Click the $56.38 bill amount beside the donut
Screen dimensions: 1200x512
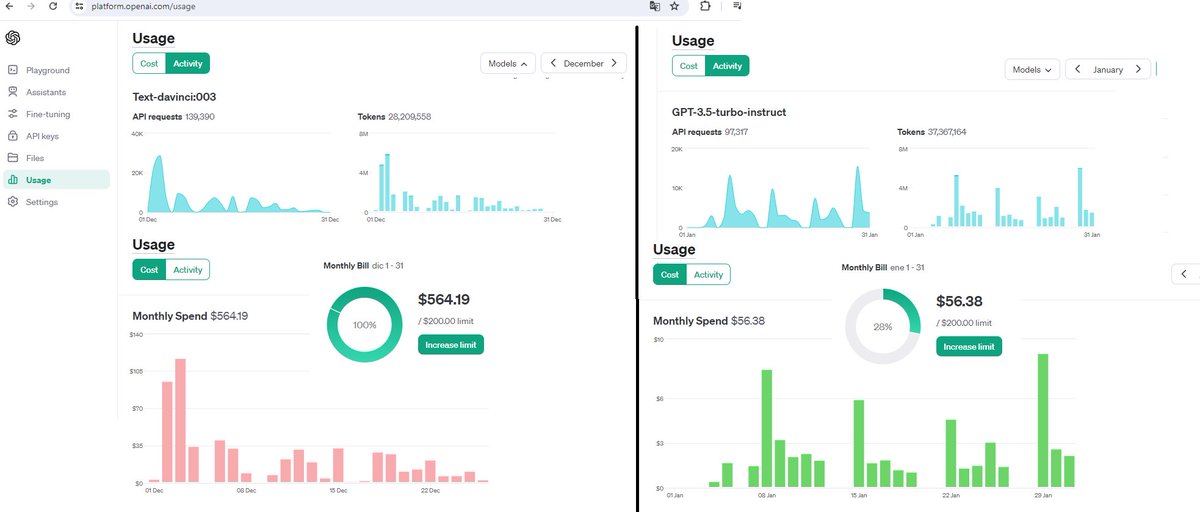(959, 301)
